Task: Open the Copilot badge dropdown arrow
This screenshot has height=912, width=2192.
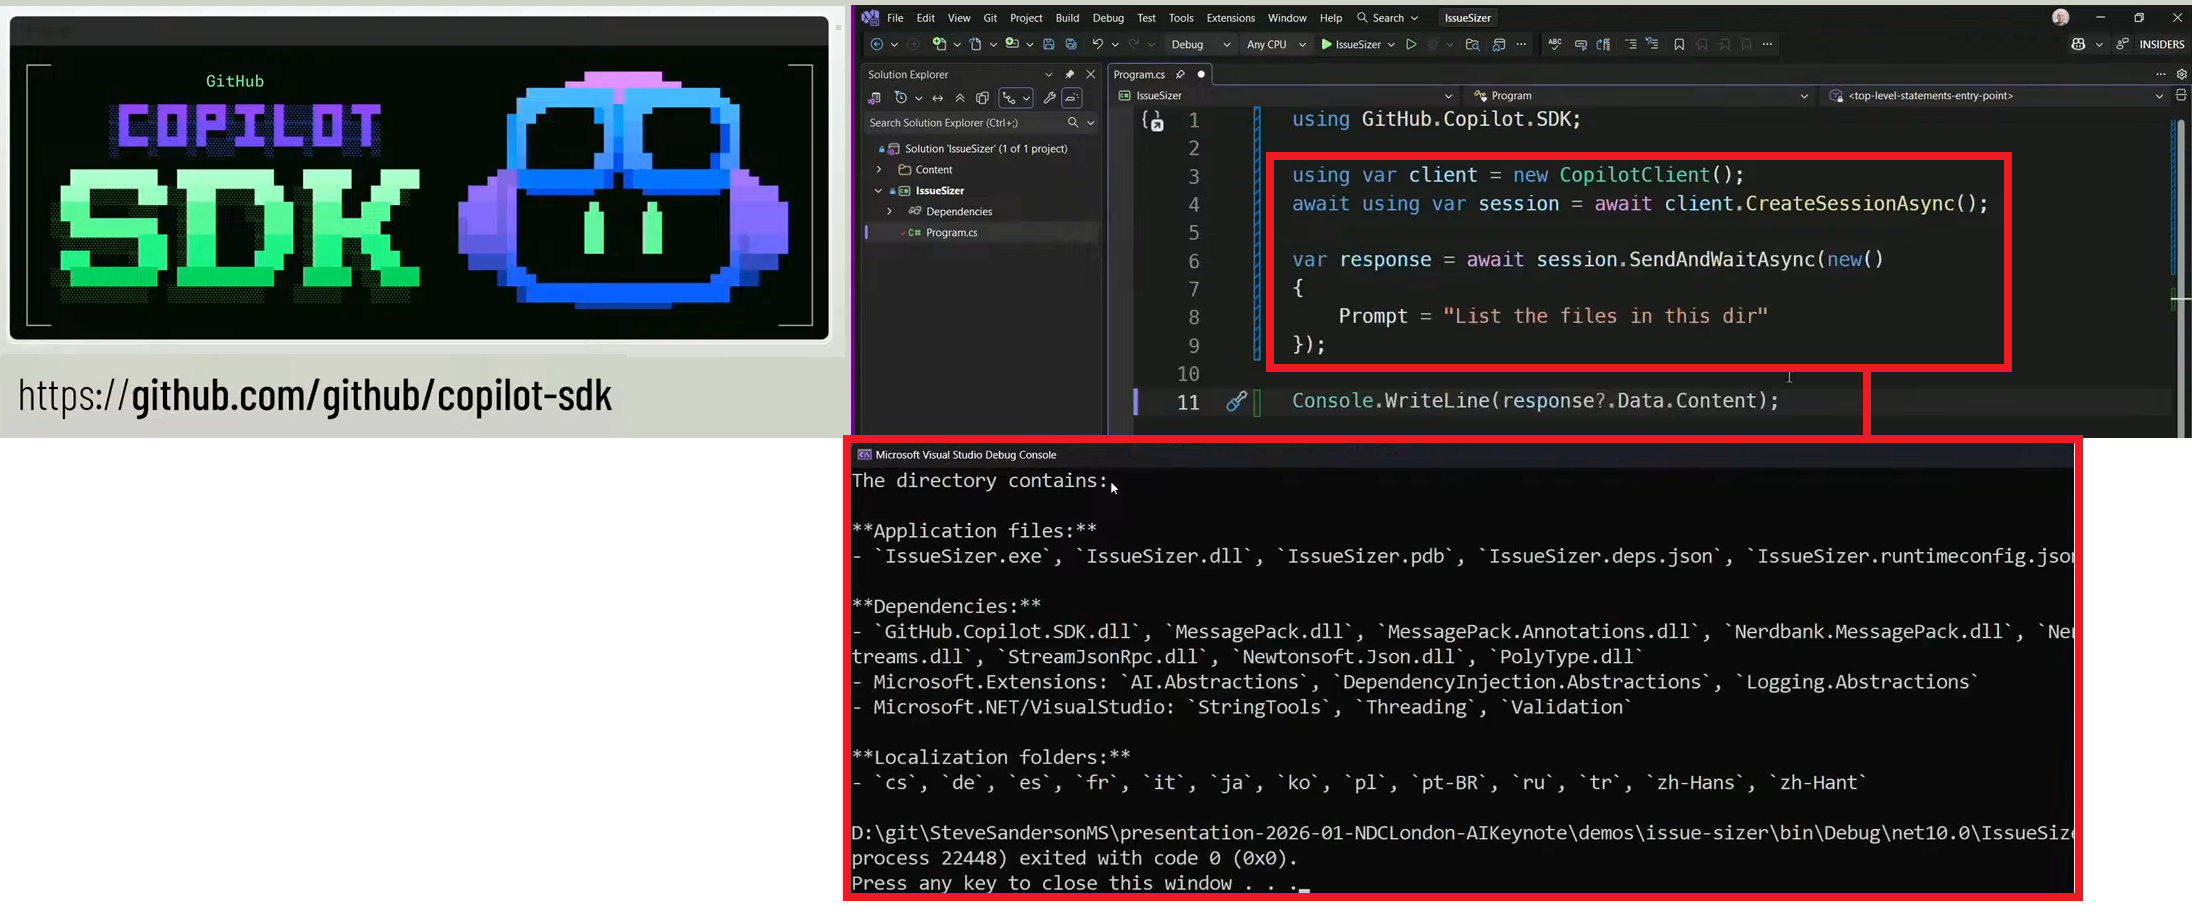Action: (2099, 44)
